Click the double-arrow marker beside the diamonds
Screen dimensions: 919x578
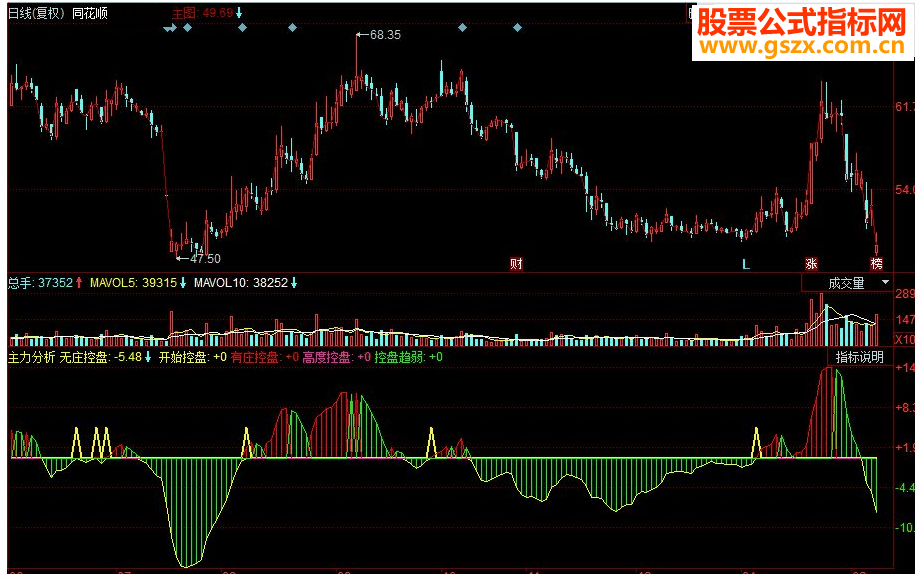[x=170, y=28]
